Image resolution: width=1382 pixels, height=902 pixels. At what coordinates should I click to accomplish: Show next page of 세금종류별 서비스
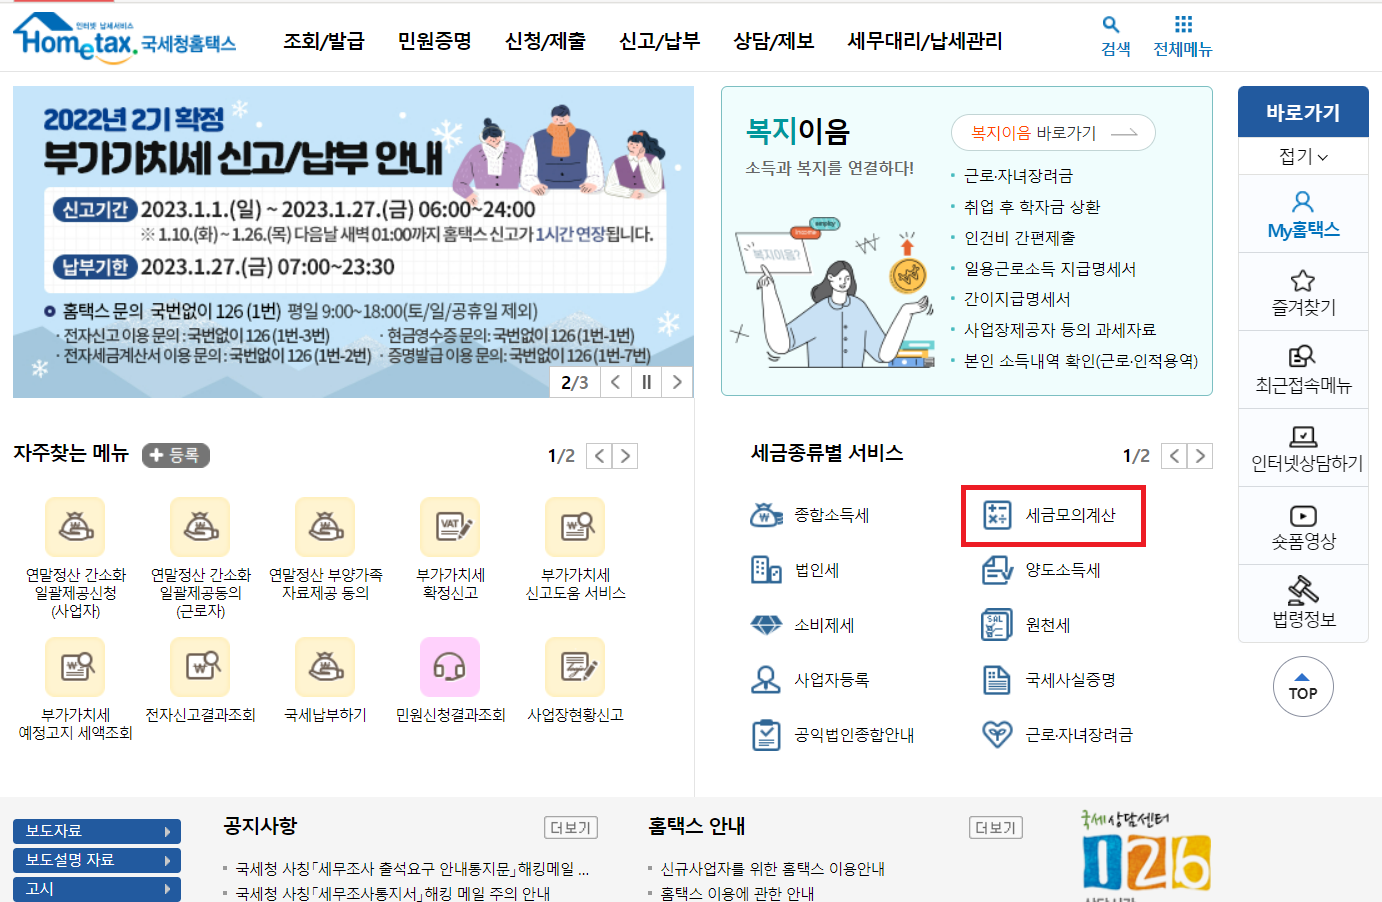click(1200, 455)
